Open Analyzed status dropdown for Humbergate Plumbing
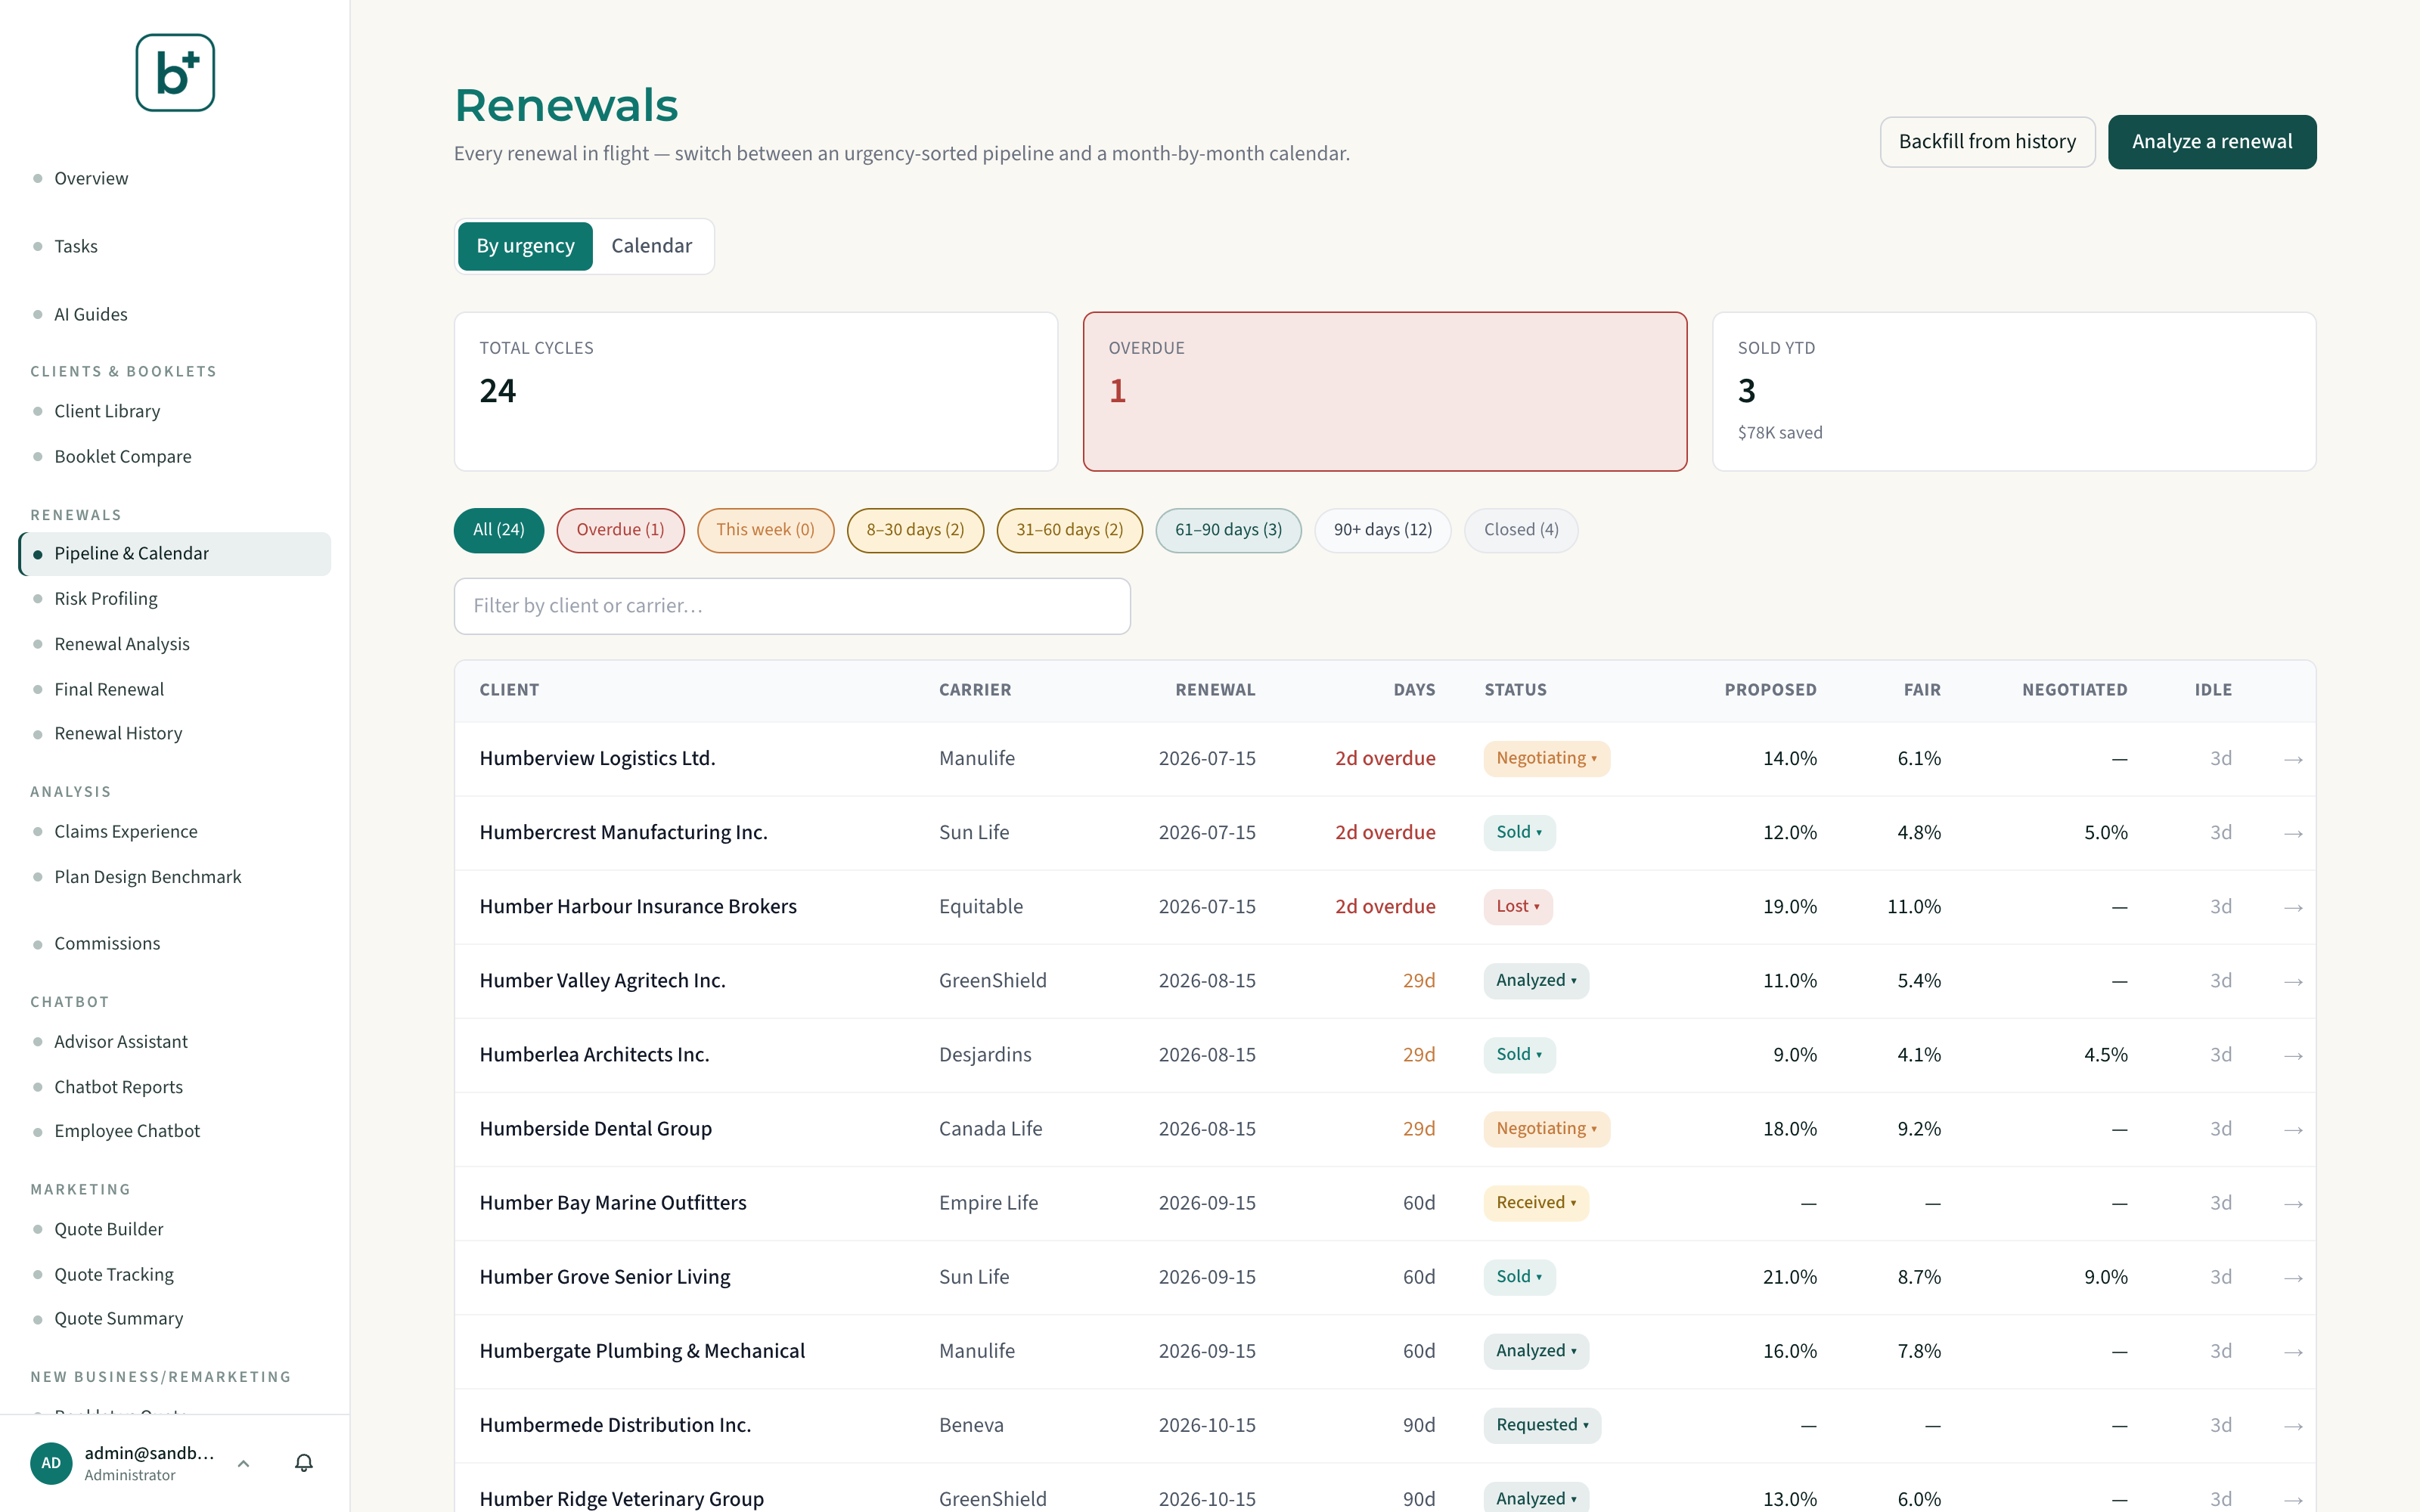Image resolution: width=2420 pixels, height=1512 pixels. [1536, 1350]
